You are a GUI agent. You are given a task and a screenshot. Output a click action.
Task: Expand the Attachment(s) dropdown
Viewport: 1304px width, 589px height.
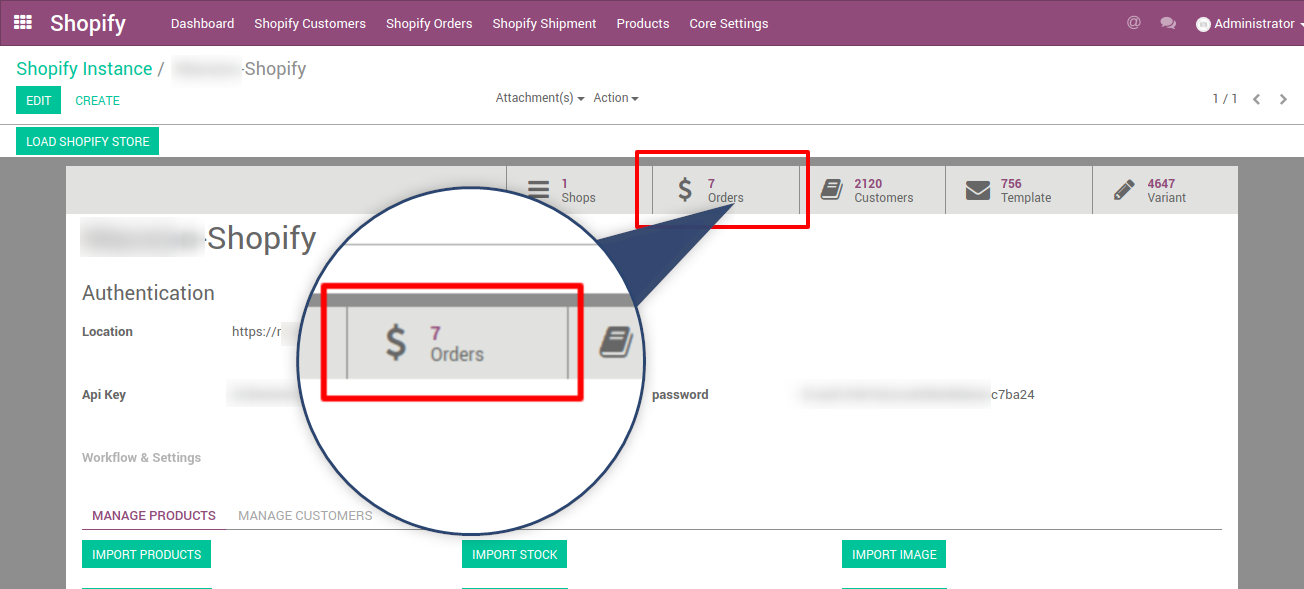(540, 98)
